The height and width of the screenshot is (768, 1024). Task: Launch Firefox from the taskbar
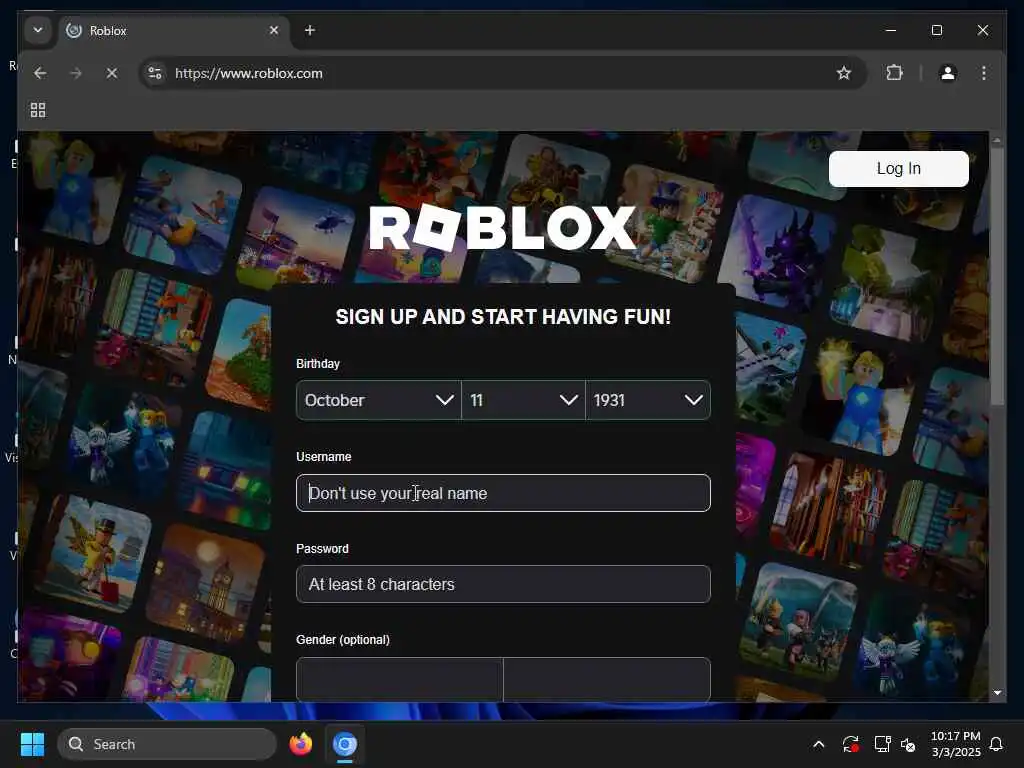tap(300, 744)
